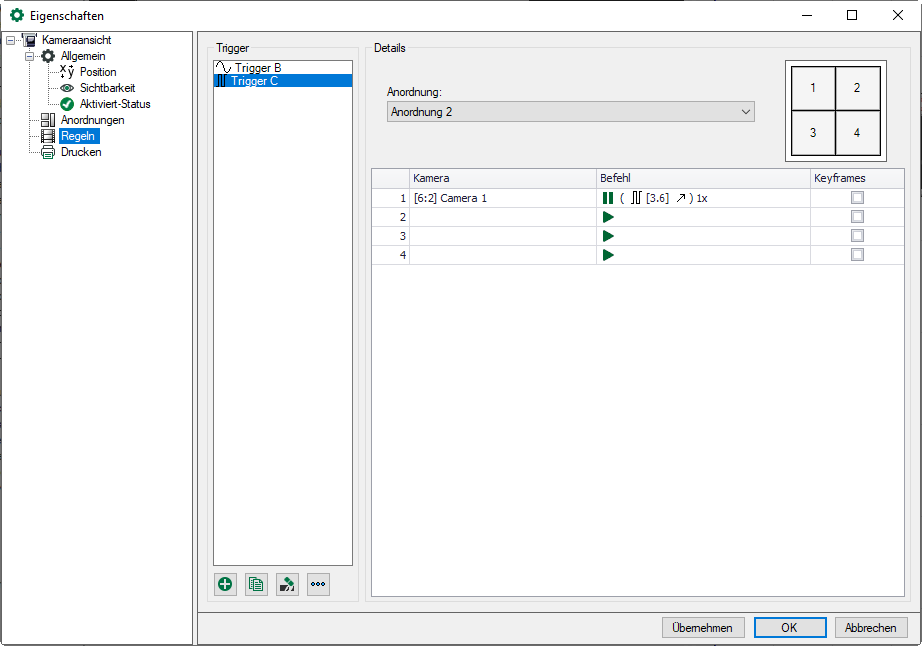Viewport: 922px width, 646px height.
Task: Select Kameraansicht in the tree
Action: [x=76, y=40]
